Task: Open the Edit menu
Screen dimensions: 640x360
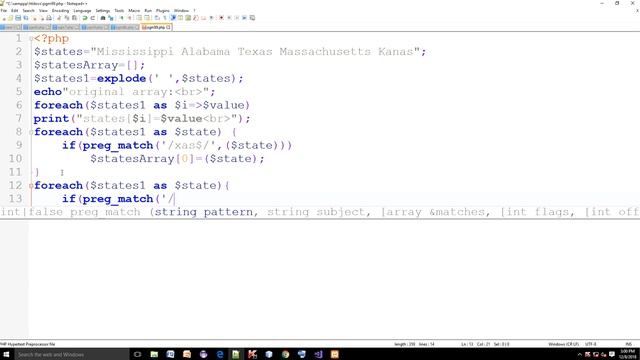Action: tap(15, 11)
